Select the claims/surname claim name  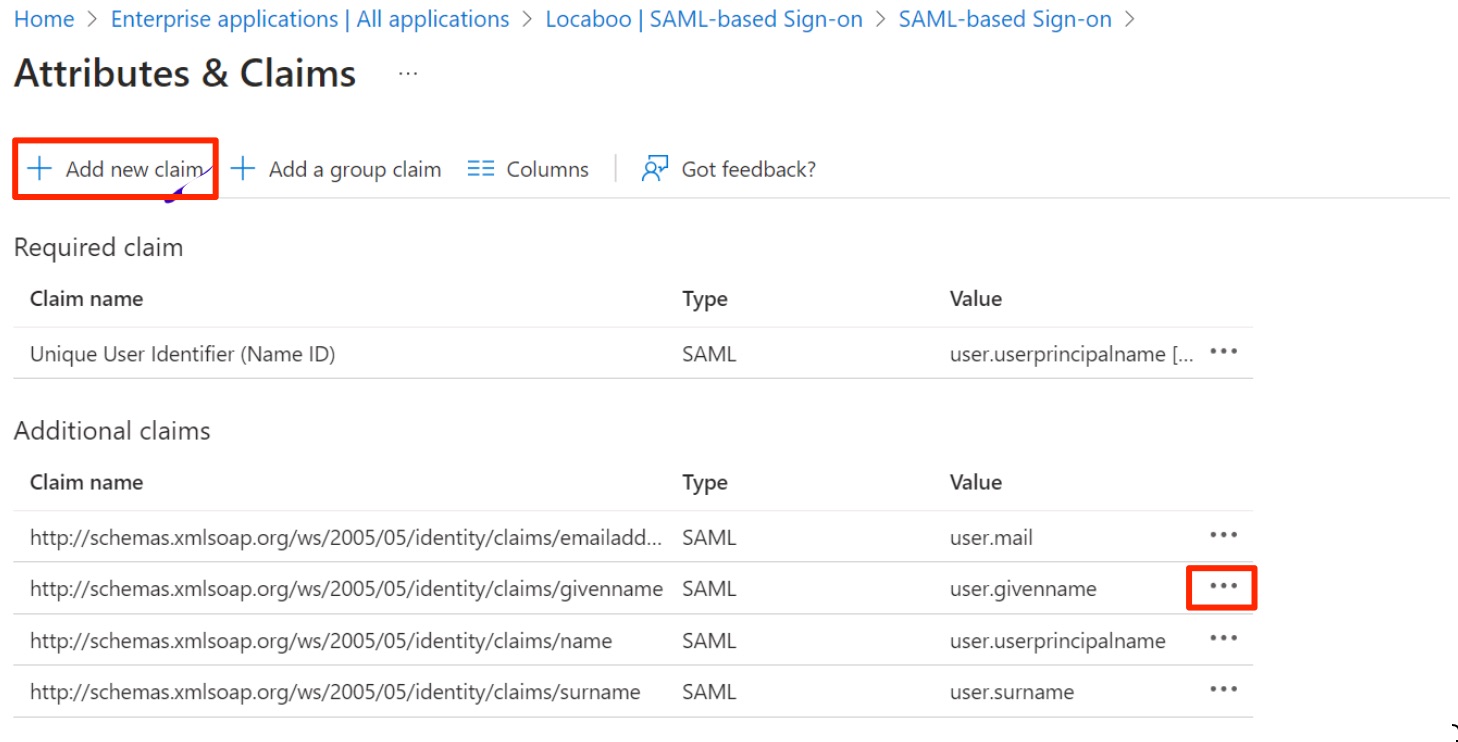coord(335,692)
